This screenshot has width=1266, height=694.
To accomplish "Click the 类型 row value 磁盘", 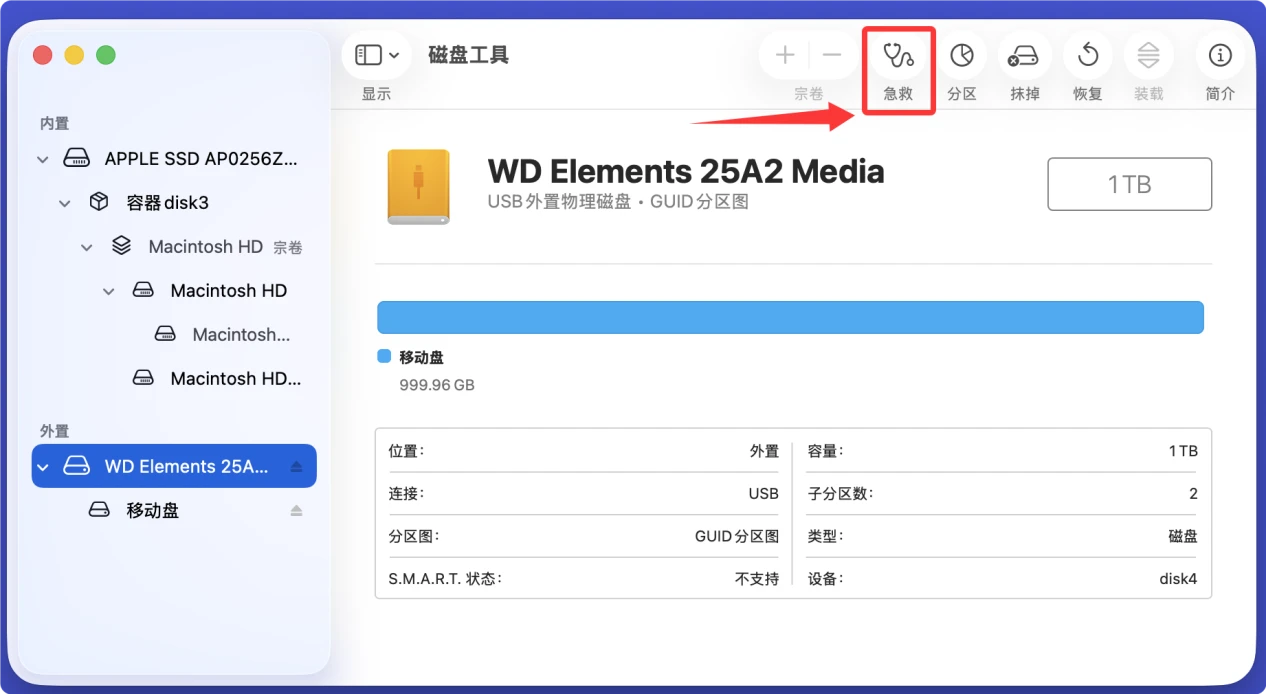I will click(x=1183, y=536).
